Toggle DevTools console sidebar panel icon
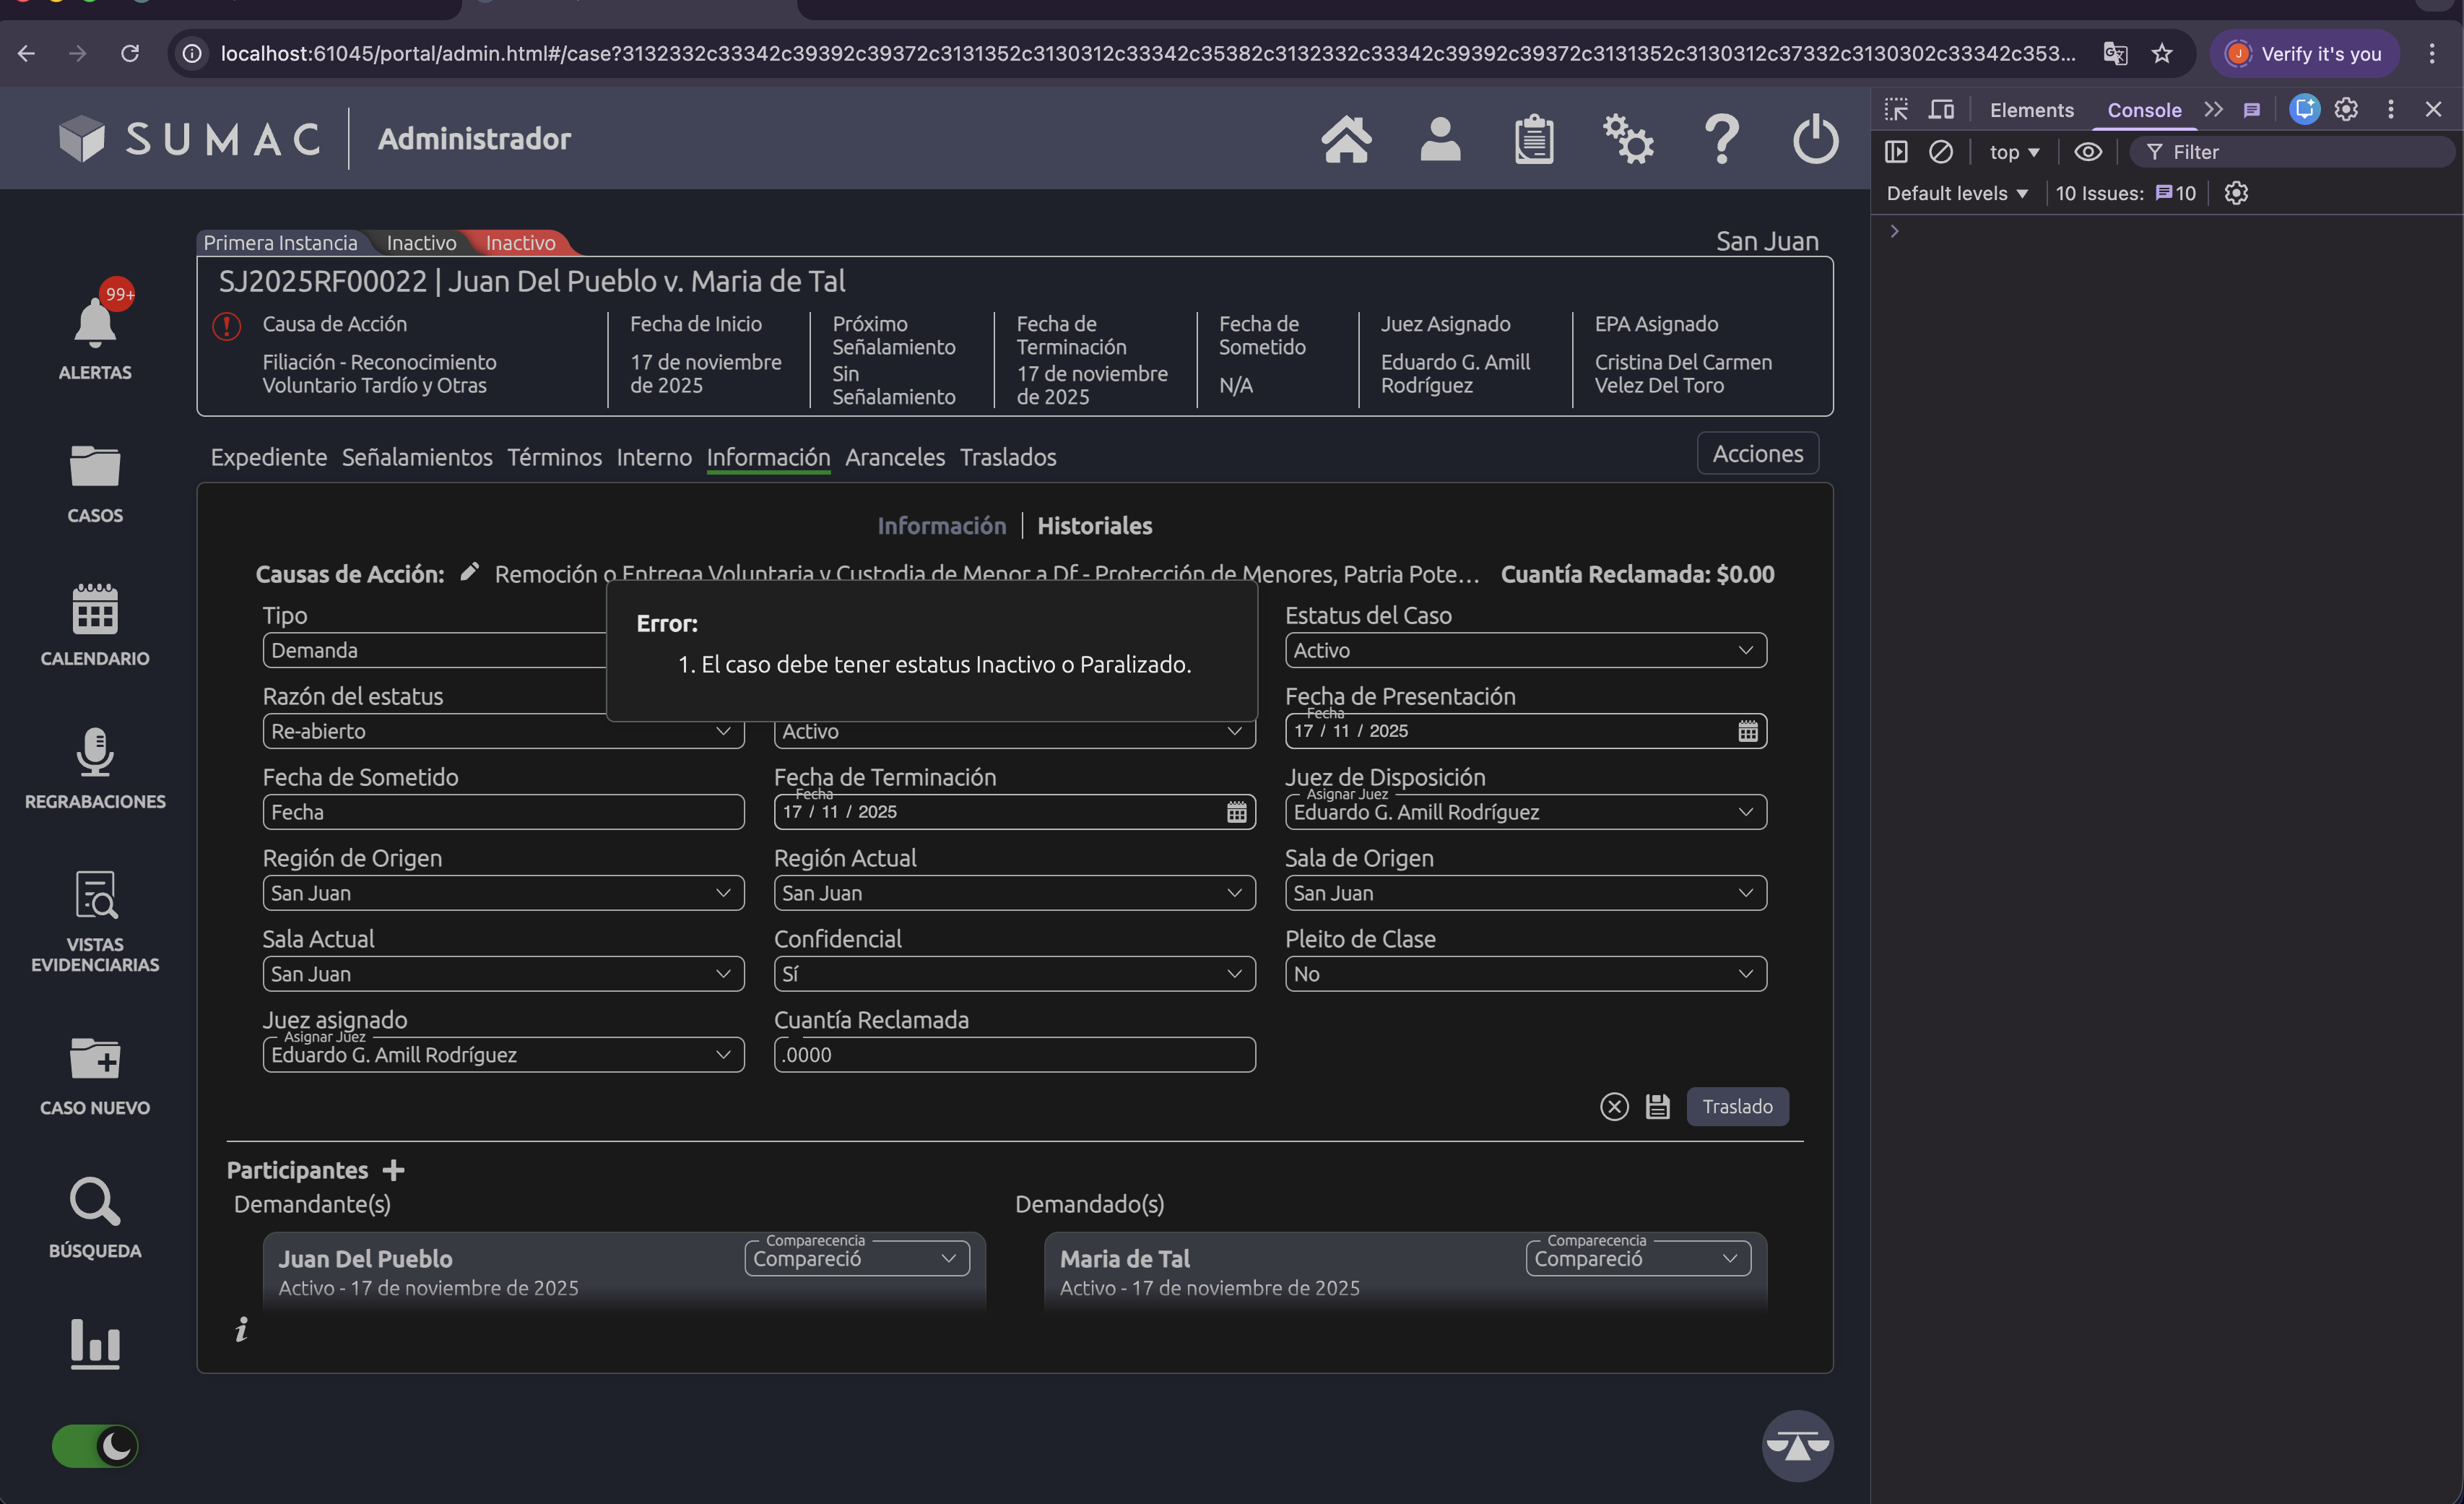Screen dimensions: 2464x1504 coord(1896,152)
